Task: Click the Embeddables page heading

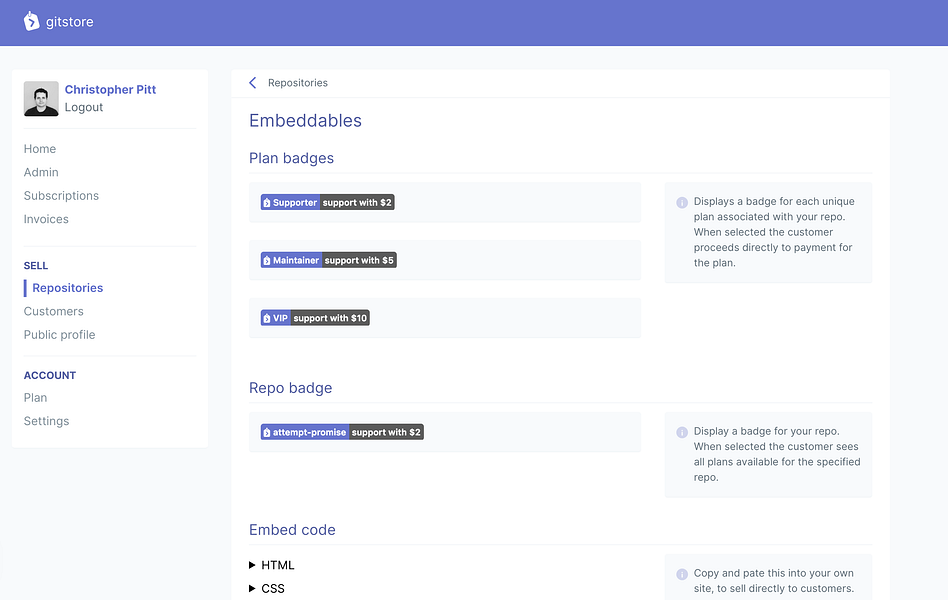Action: click(305, 120)
